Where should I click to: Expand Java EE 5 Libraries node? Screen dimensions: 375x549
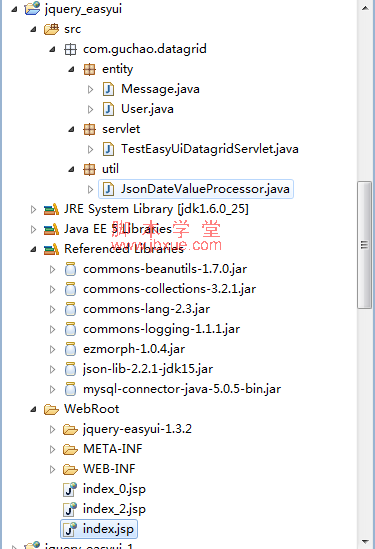(x=33, y=229)
